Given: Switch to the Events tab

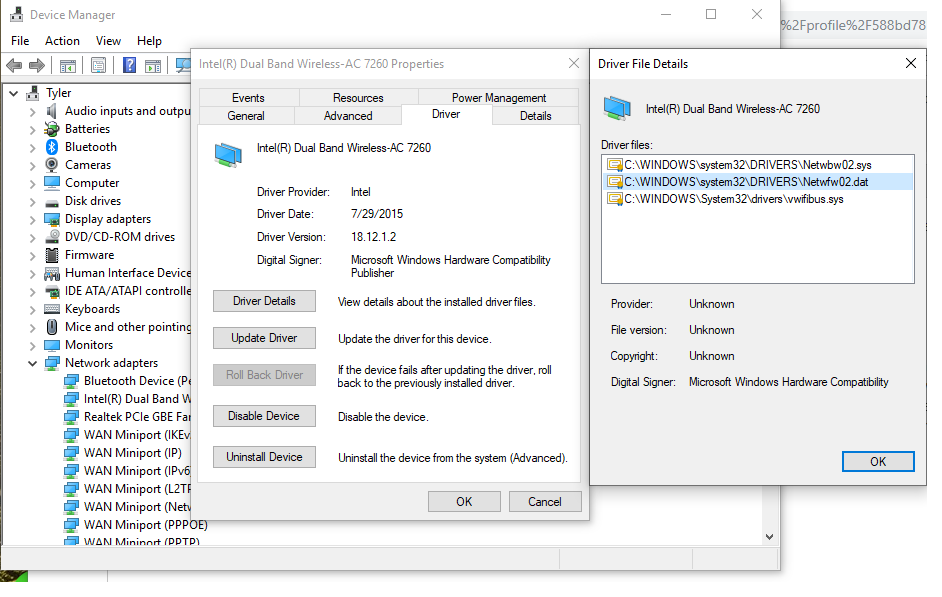Looking at the screenshot, I should coord(248,98).
